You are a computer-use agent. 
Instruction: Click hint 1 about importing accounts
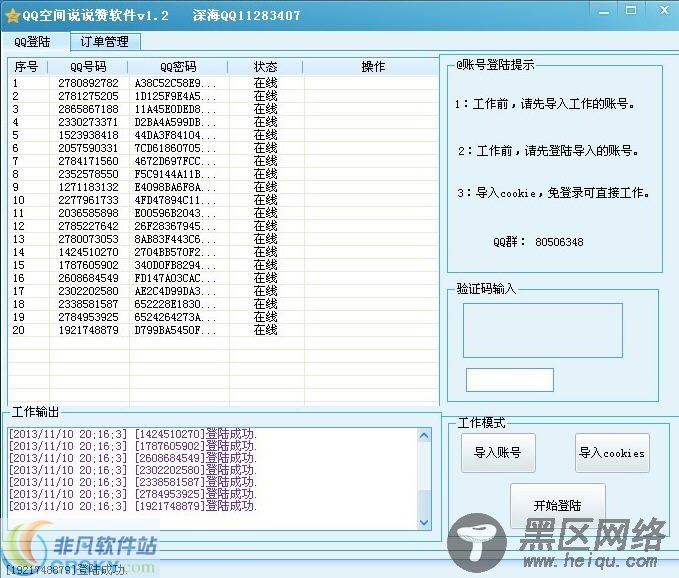coord(545,104)
